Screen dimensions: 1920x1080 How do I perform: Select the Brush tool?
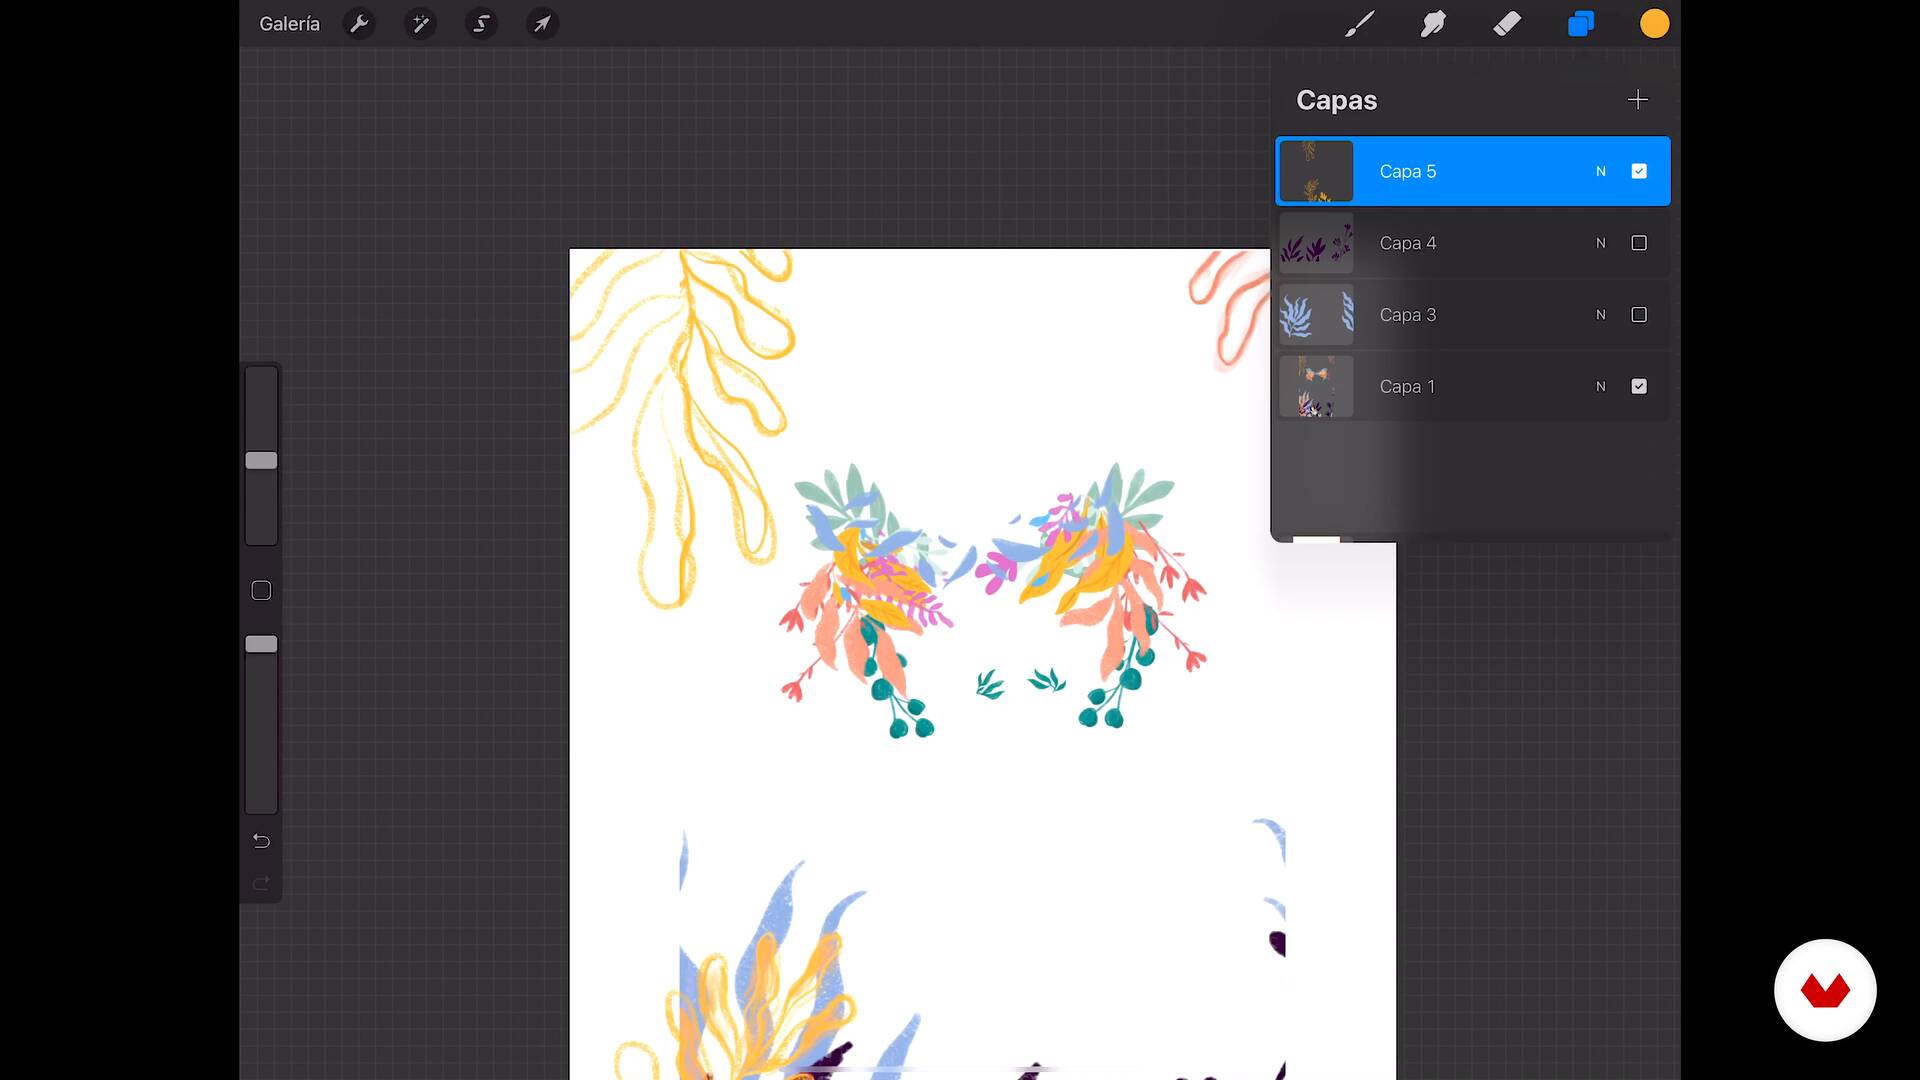pyautogui.click(x=1359, y=23)
